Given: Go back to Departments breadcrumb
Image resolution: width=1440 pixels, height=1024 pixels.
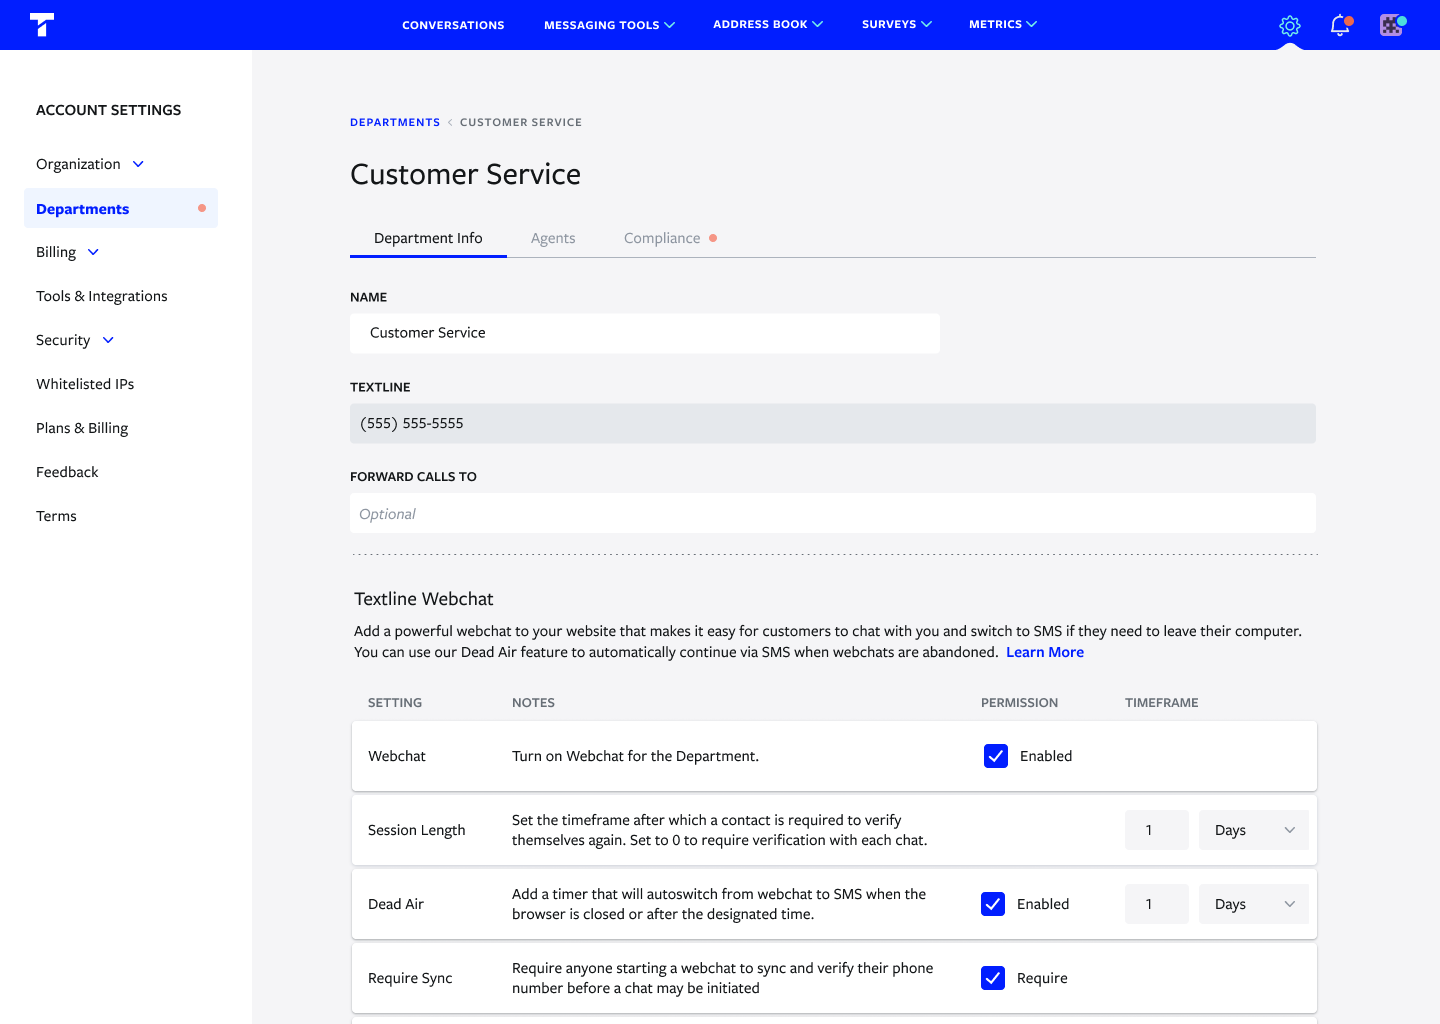Looking at the screenshot, I should coord(395,122).
